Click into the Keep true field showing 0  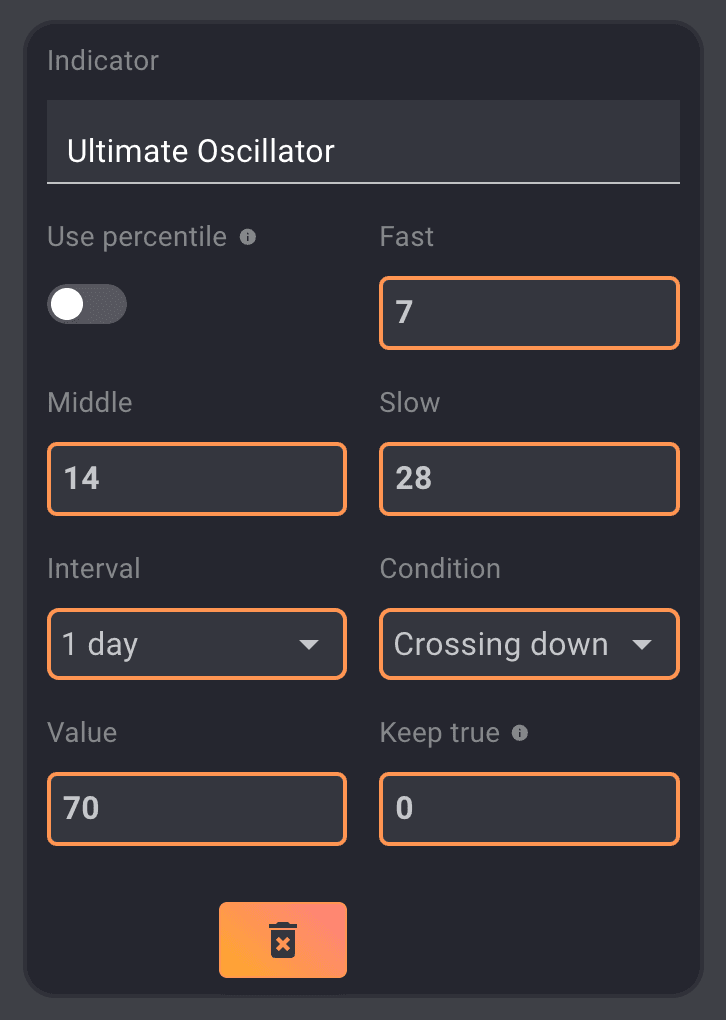click(x=529, y=808)
